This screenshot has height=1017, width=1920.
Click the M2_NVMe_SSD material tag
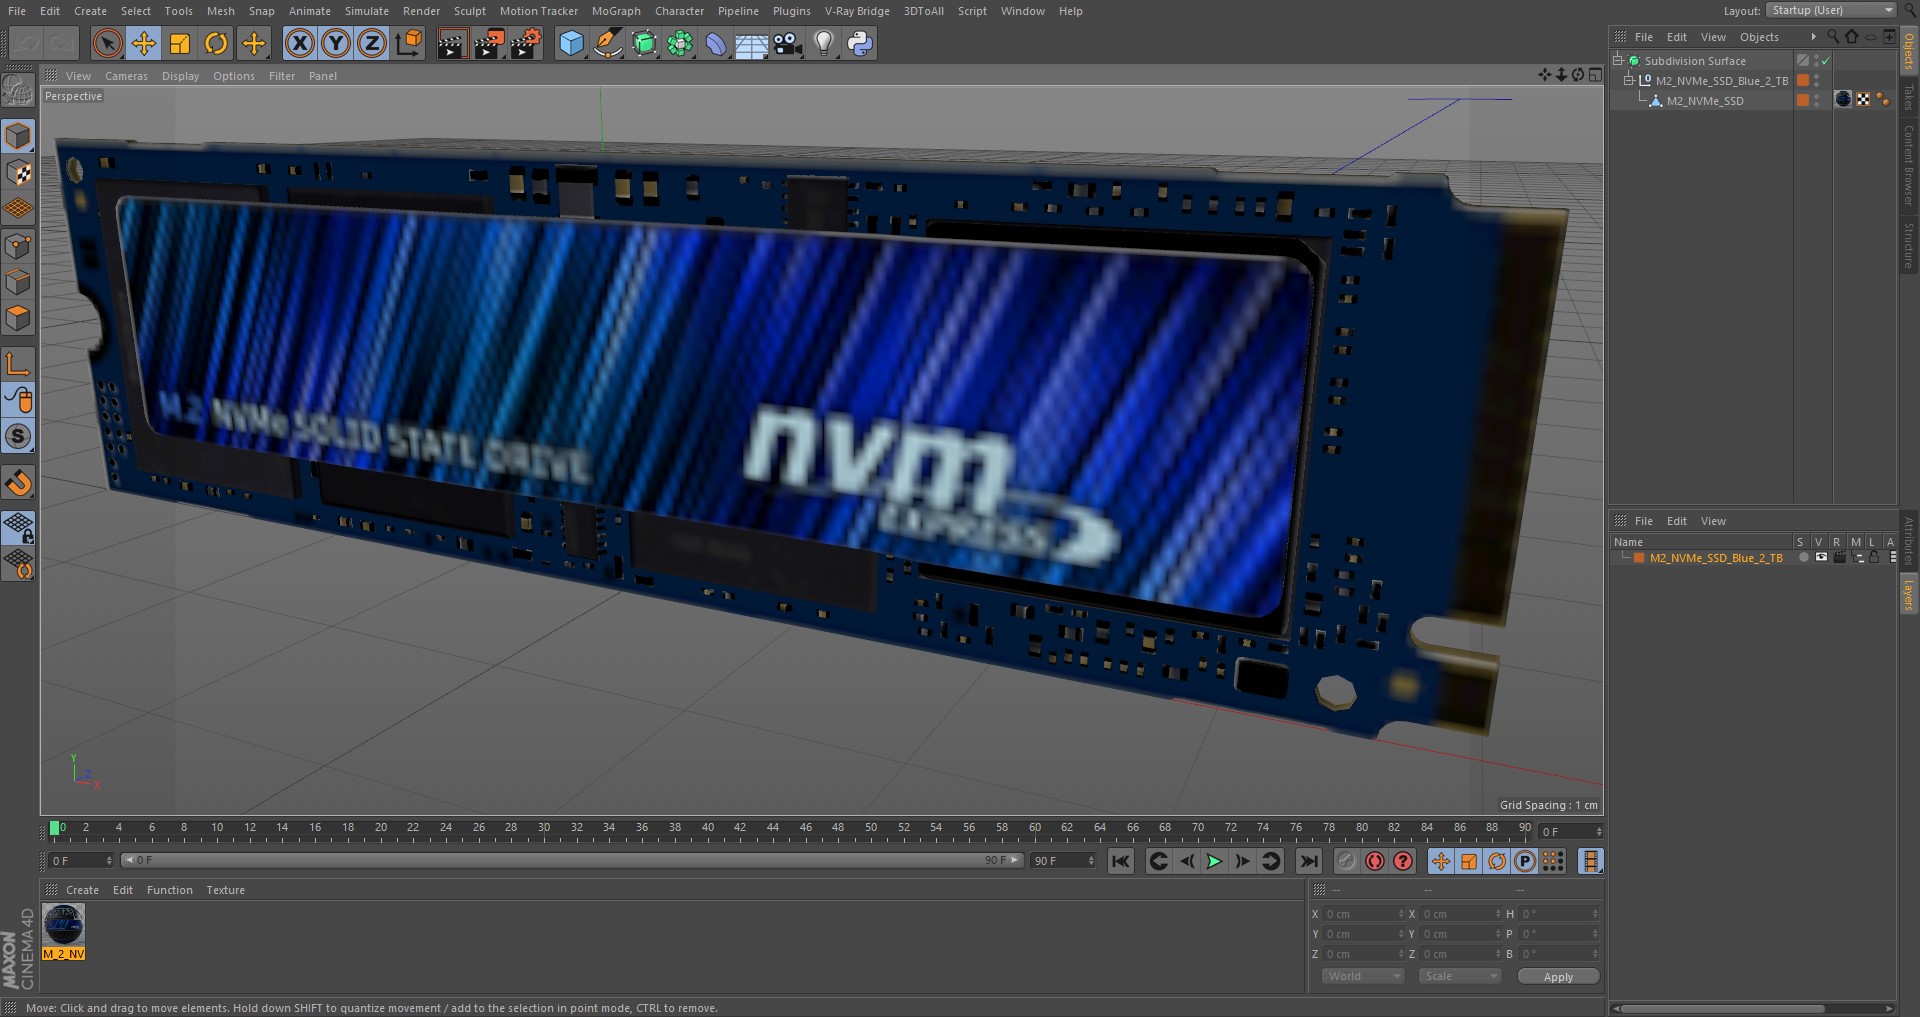pyautogui.click(x=1844, y=99)
